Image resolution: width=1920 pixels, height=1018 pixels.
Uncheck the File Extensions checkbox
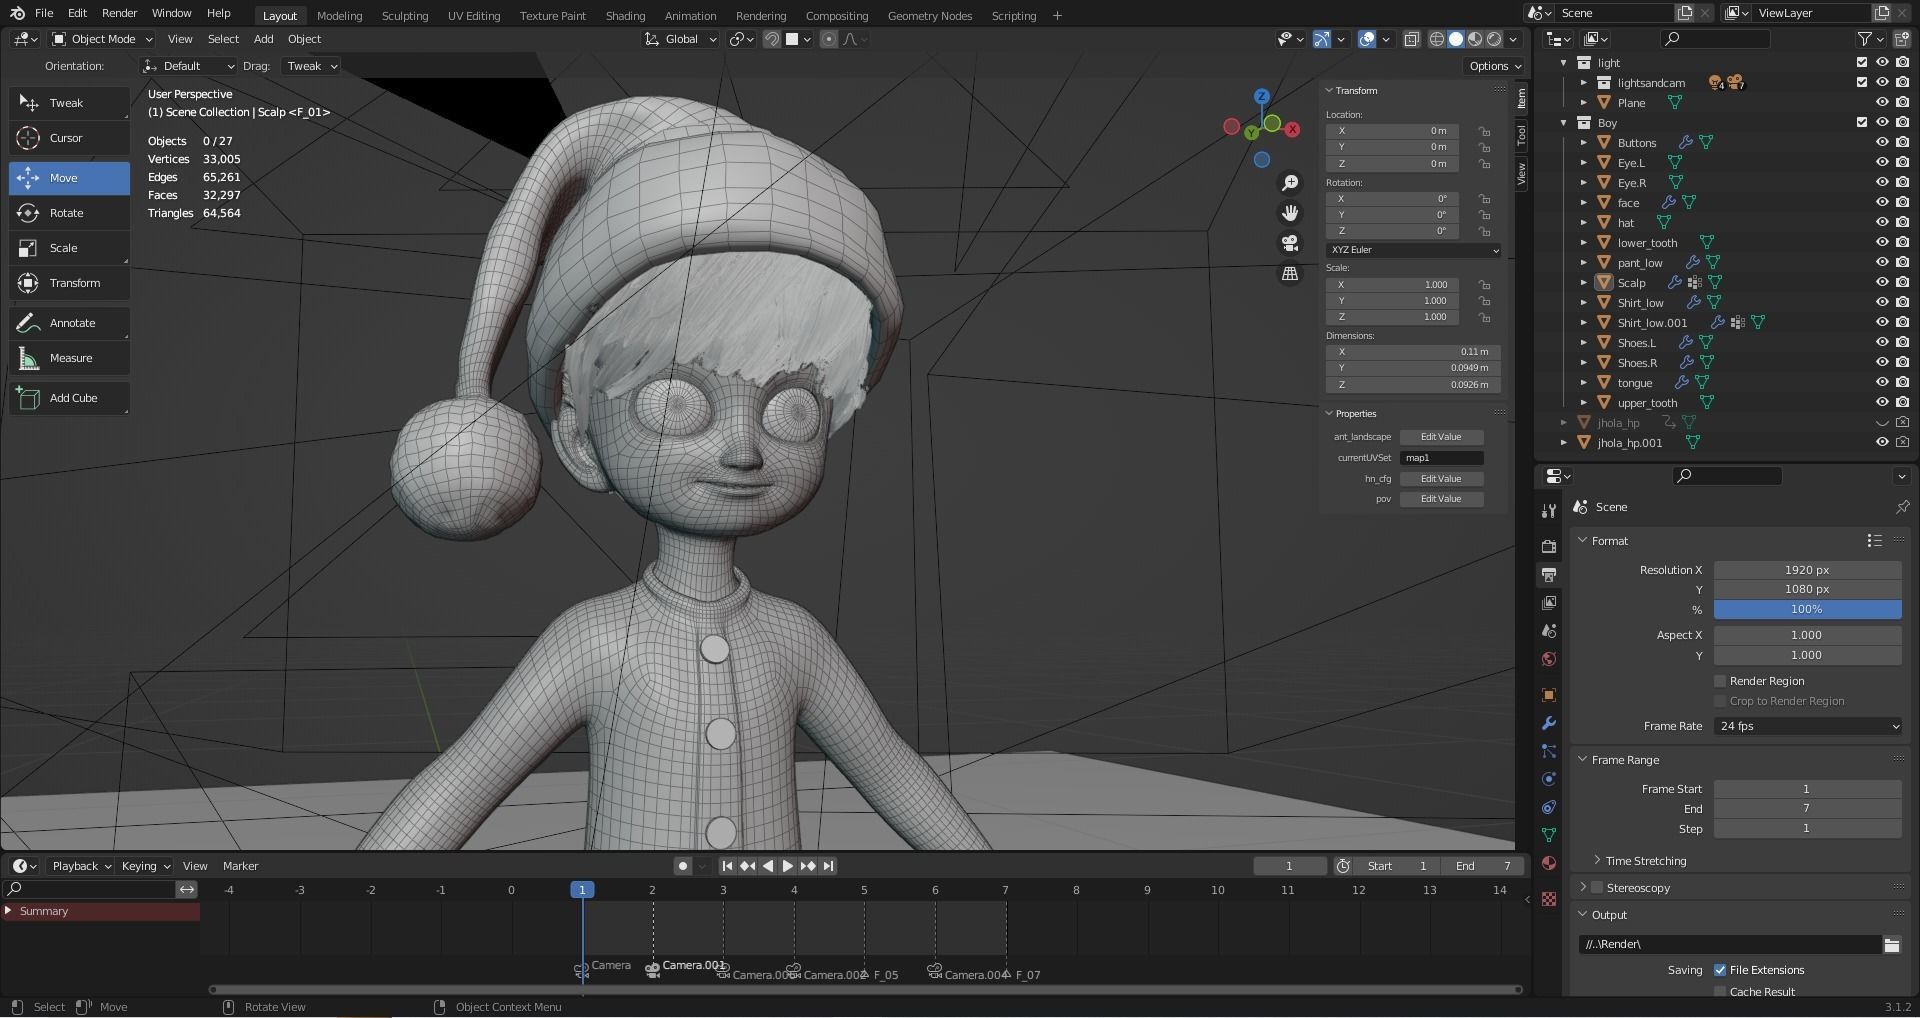point(1720,970)
